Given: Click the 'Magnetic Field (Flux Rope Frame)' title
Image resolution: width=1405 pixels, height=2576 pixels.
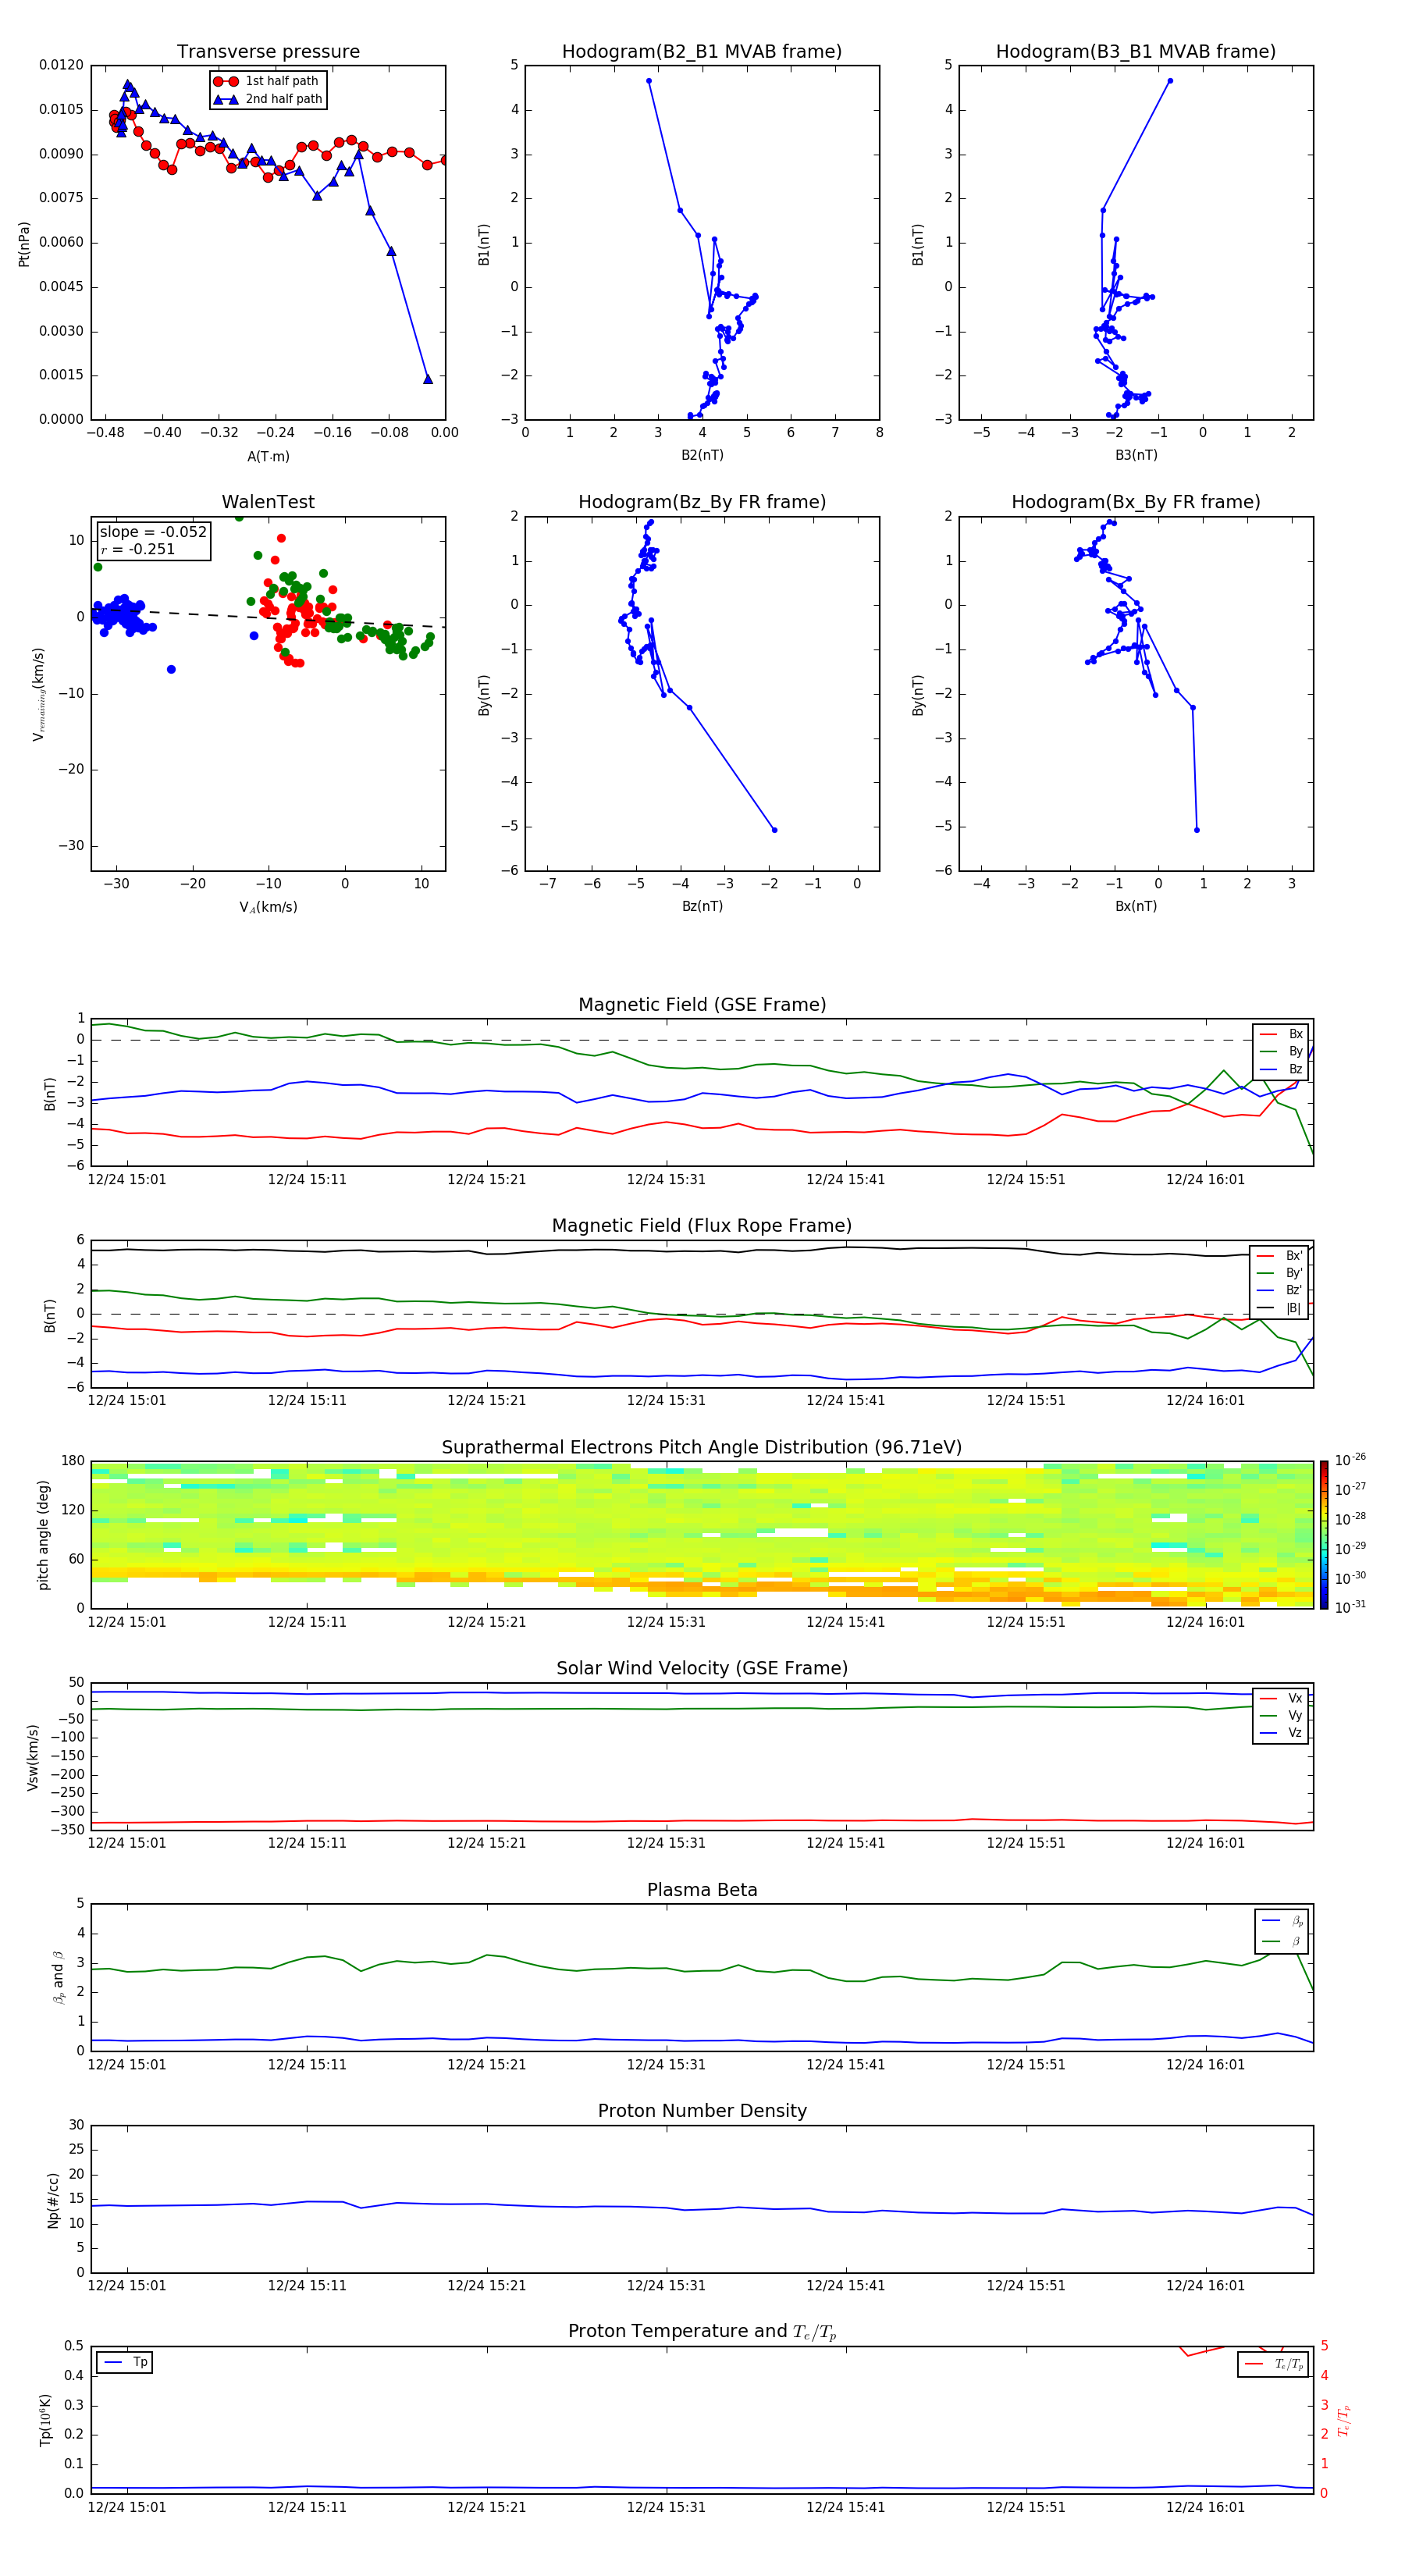Looking at the screenshot, I should (702, 1226).
